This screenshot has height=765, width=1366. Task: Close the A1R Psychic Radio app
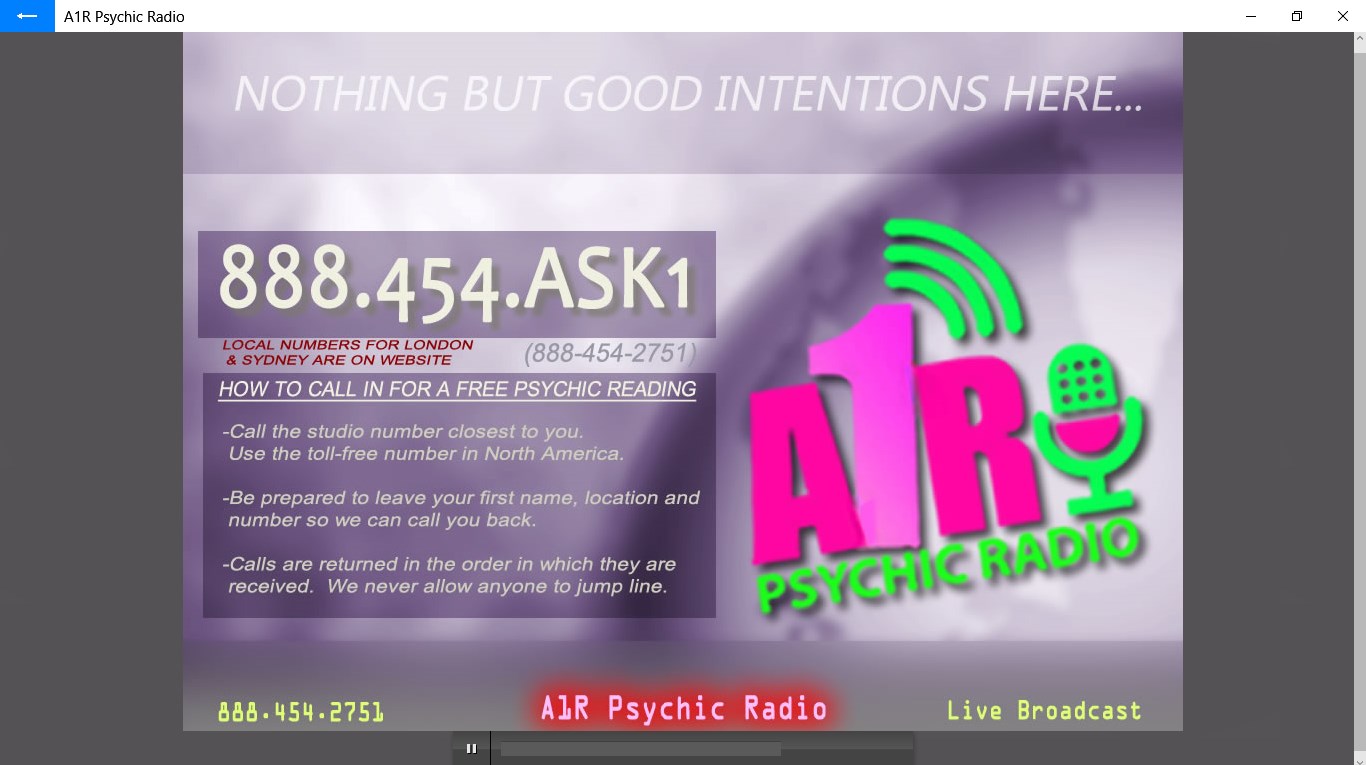click(x=1343, y=16)
